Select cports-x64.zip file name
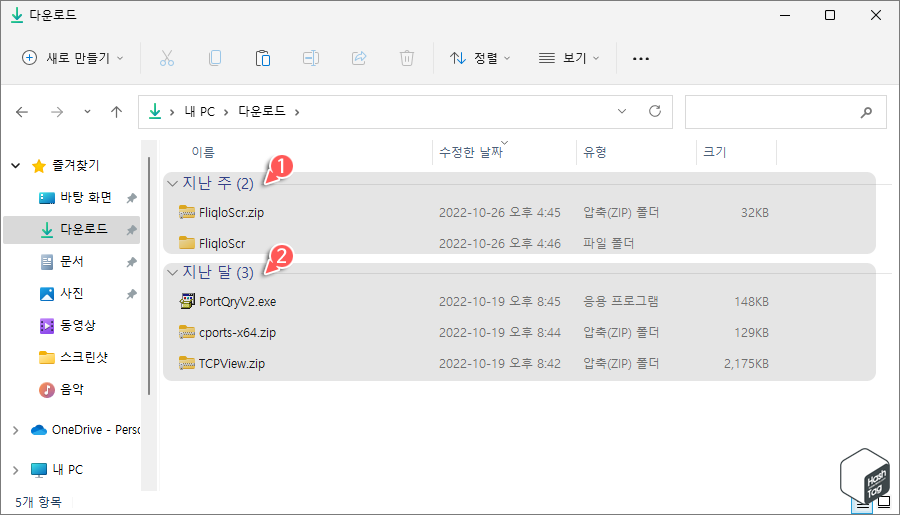This screenshot has width=900, height=515. (238, 332)
